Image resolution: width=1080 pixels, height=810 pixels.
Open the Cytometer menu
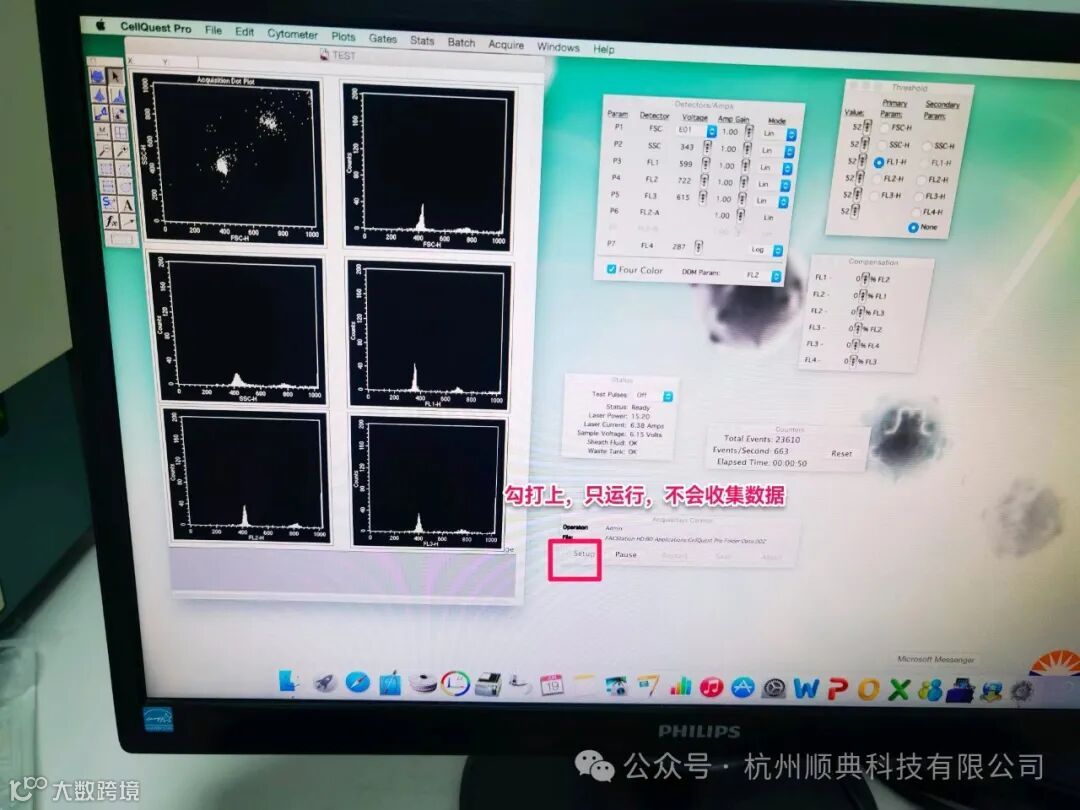pyautogui.click(x=293, y=34)
